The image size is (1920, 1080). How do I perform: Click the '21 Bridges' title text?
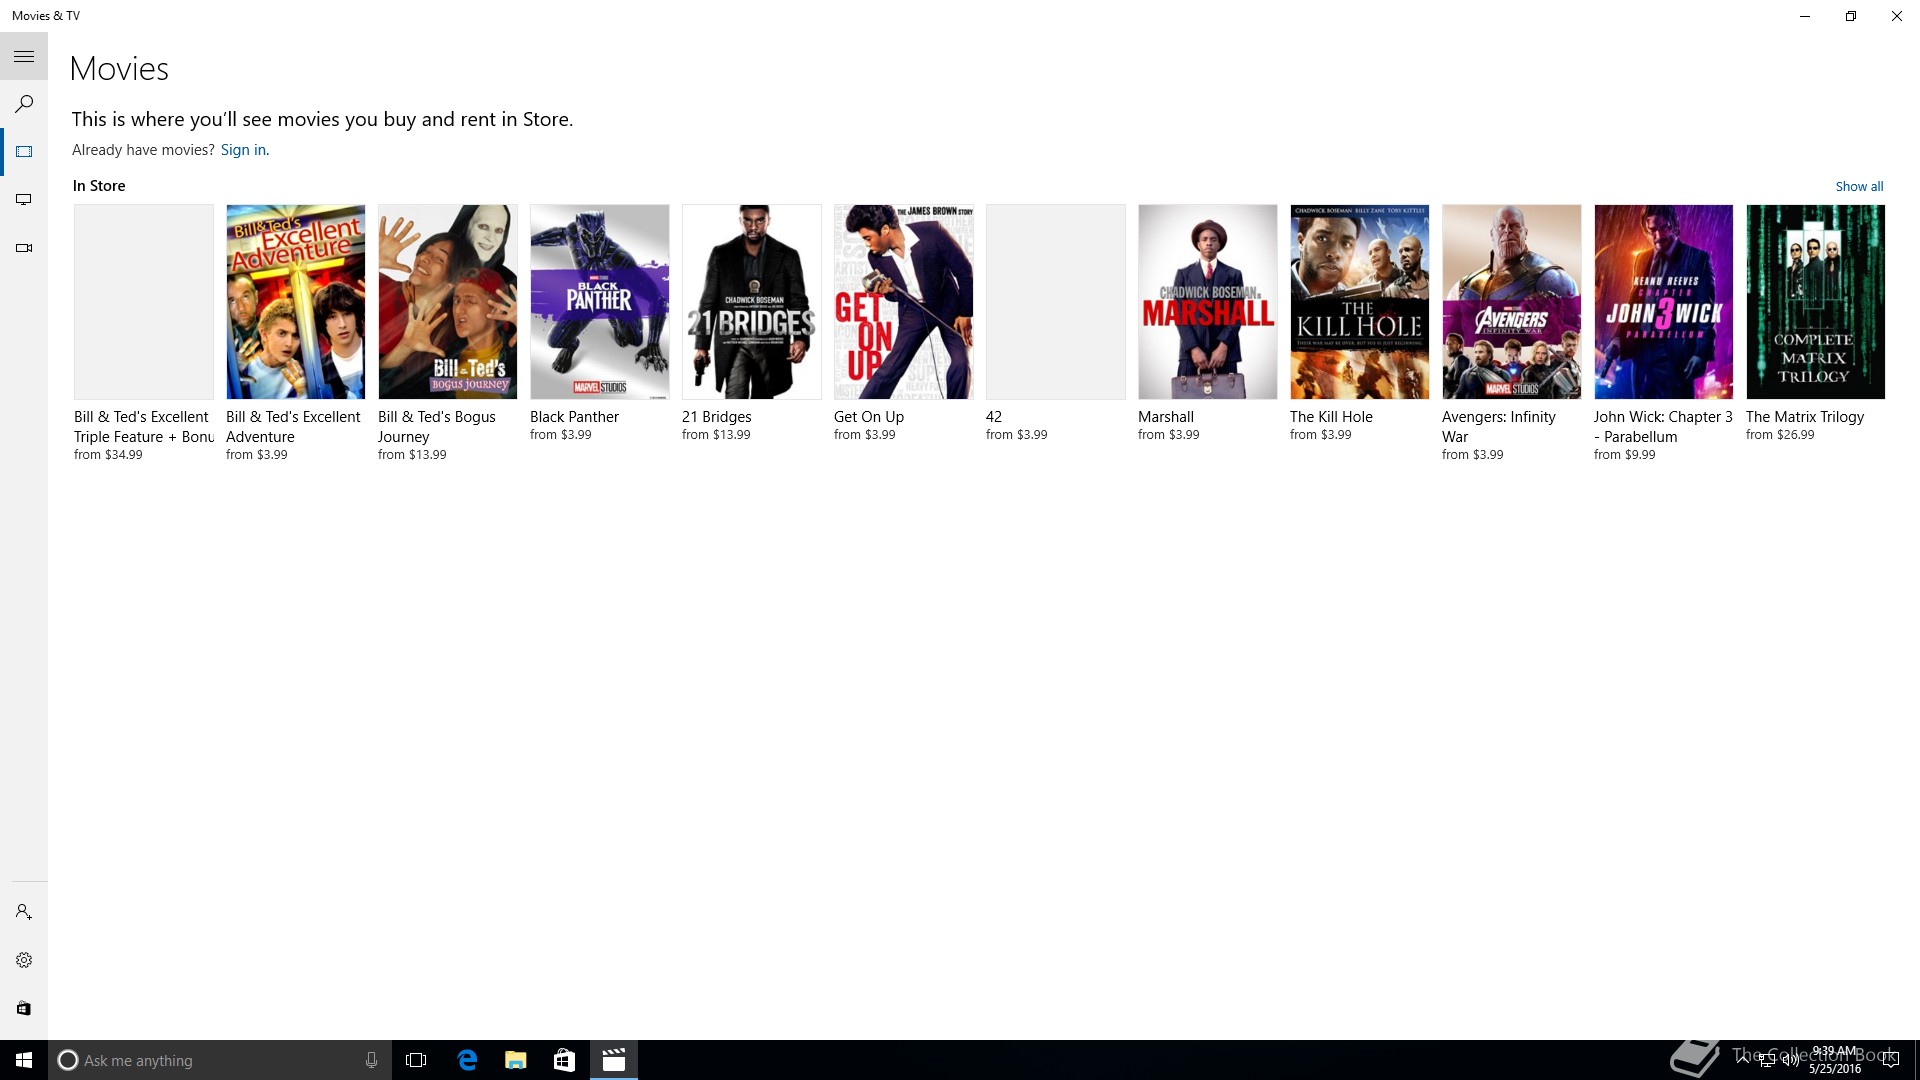coord(716,417)
